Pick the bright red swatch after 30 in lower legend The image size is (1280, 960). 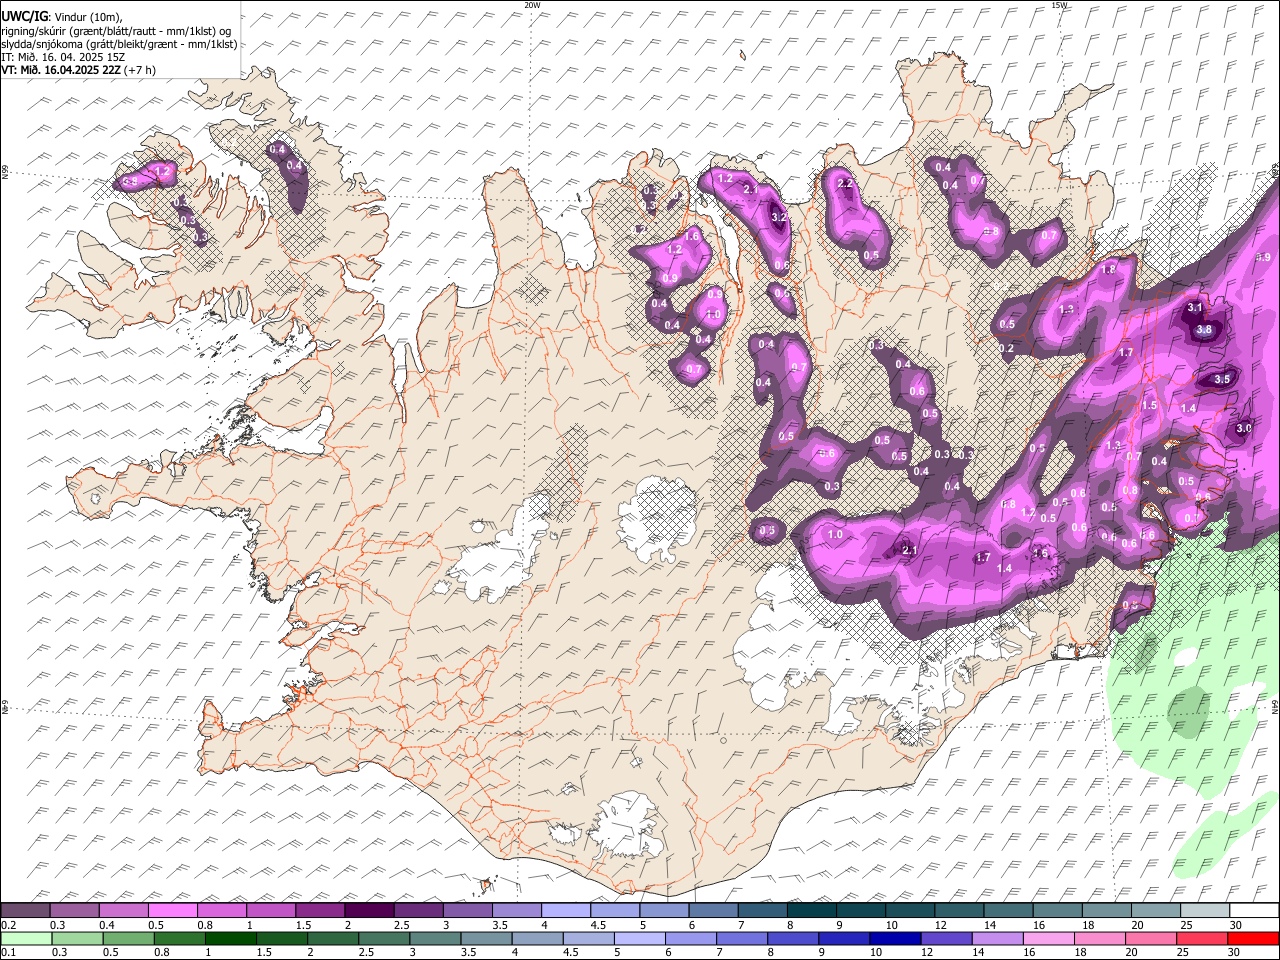(x=1253, y=938)
